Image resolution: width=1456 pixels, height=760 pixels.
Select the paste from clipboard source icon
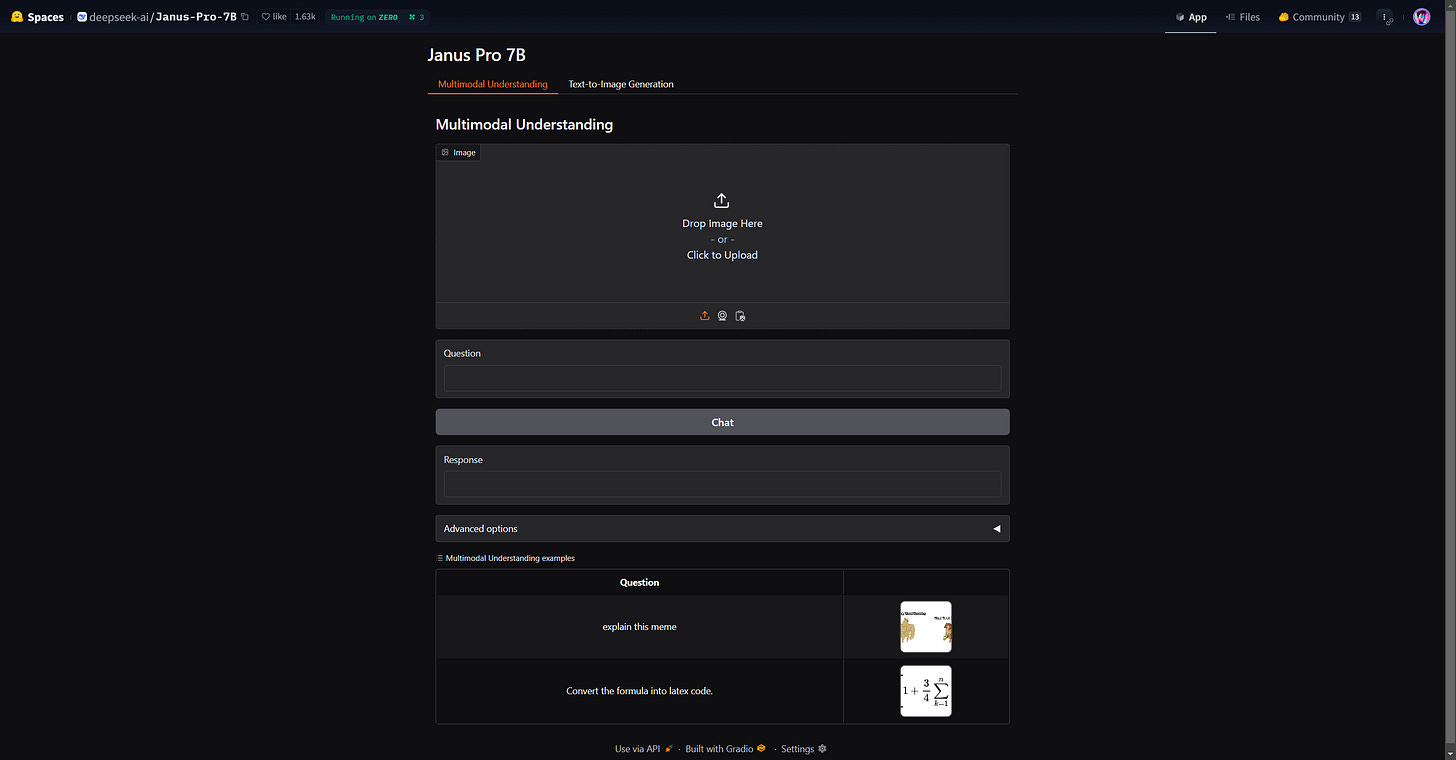point(740,316)
